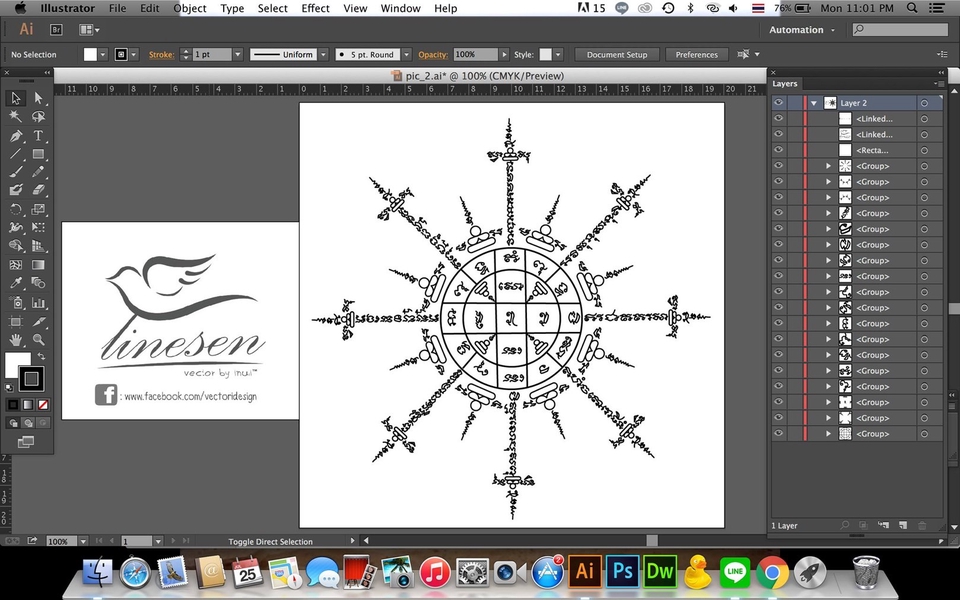Select the Pen tool
The height and width of the screenshot is (600, 960).
pos(16,135)
